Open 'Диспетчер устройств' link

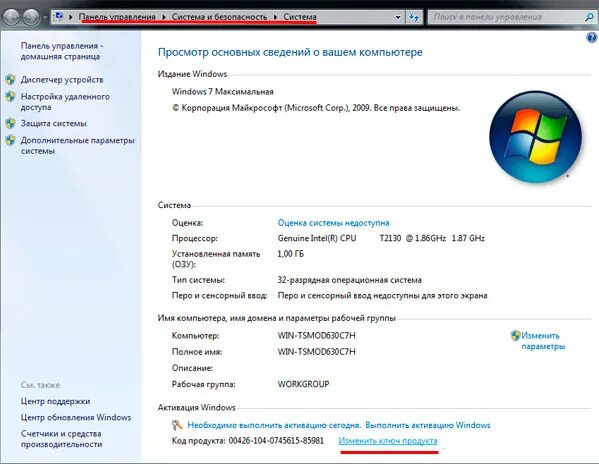pos(62,79)
